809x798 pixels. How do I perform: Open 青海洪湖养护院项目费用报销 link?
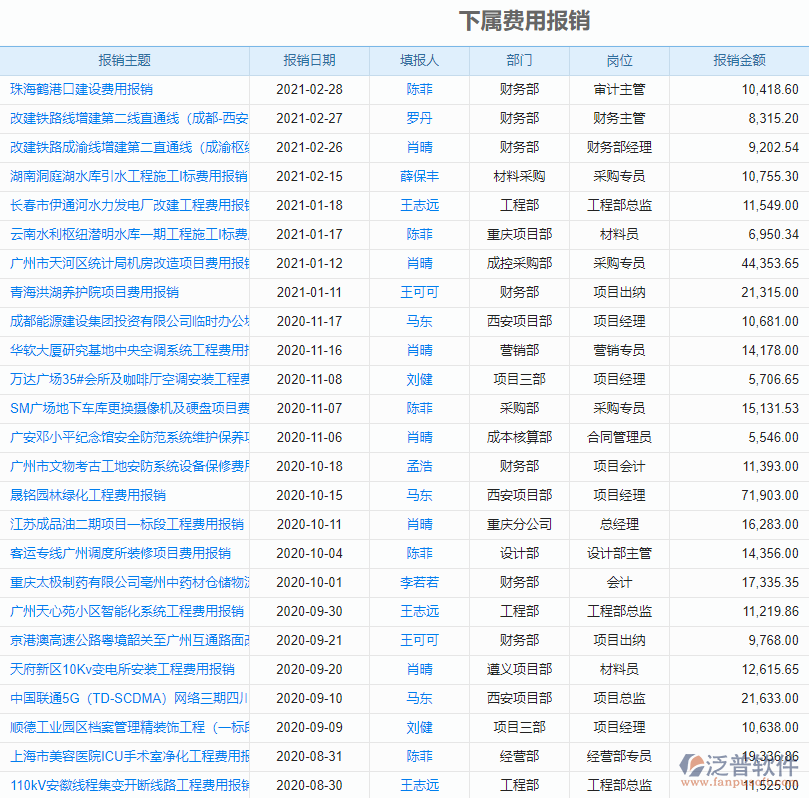(x=95, y=293)
